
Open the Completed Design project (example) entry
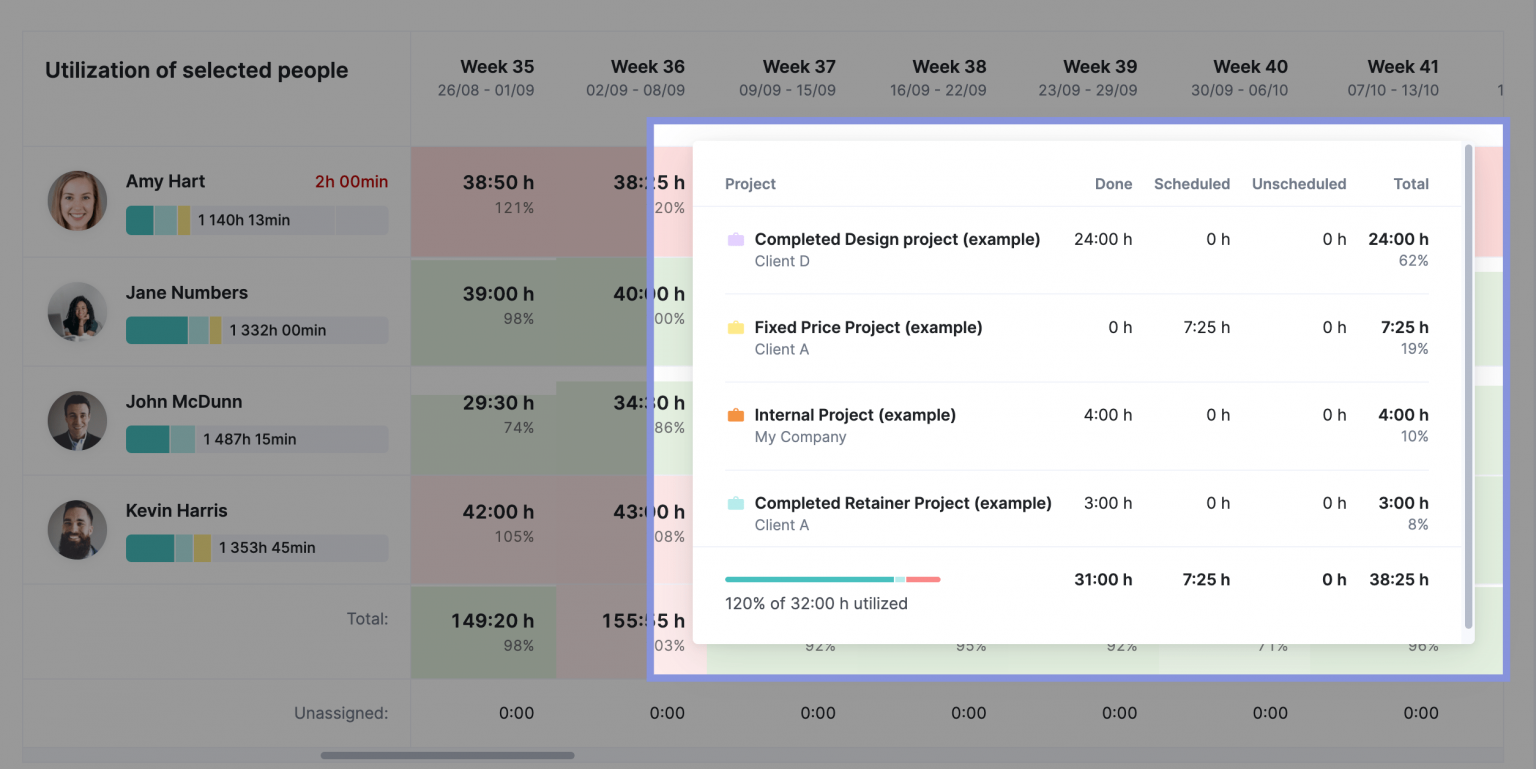pos(897,239)
